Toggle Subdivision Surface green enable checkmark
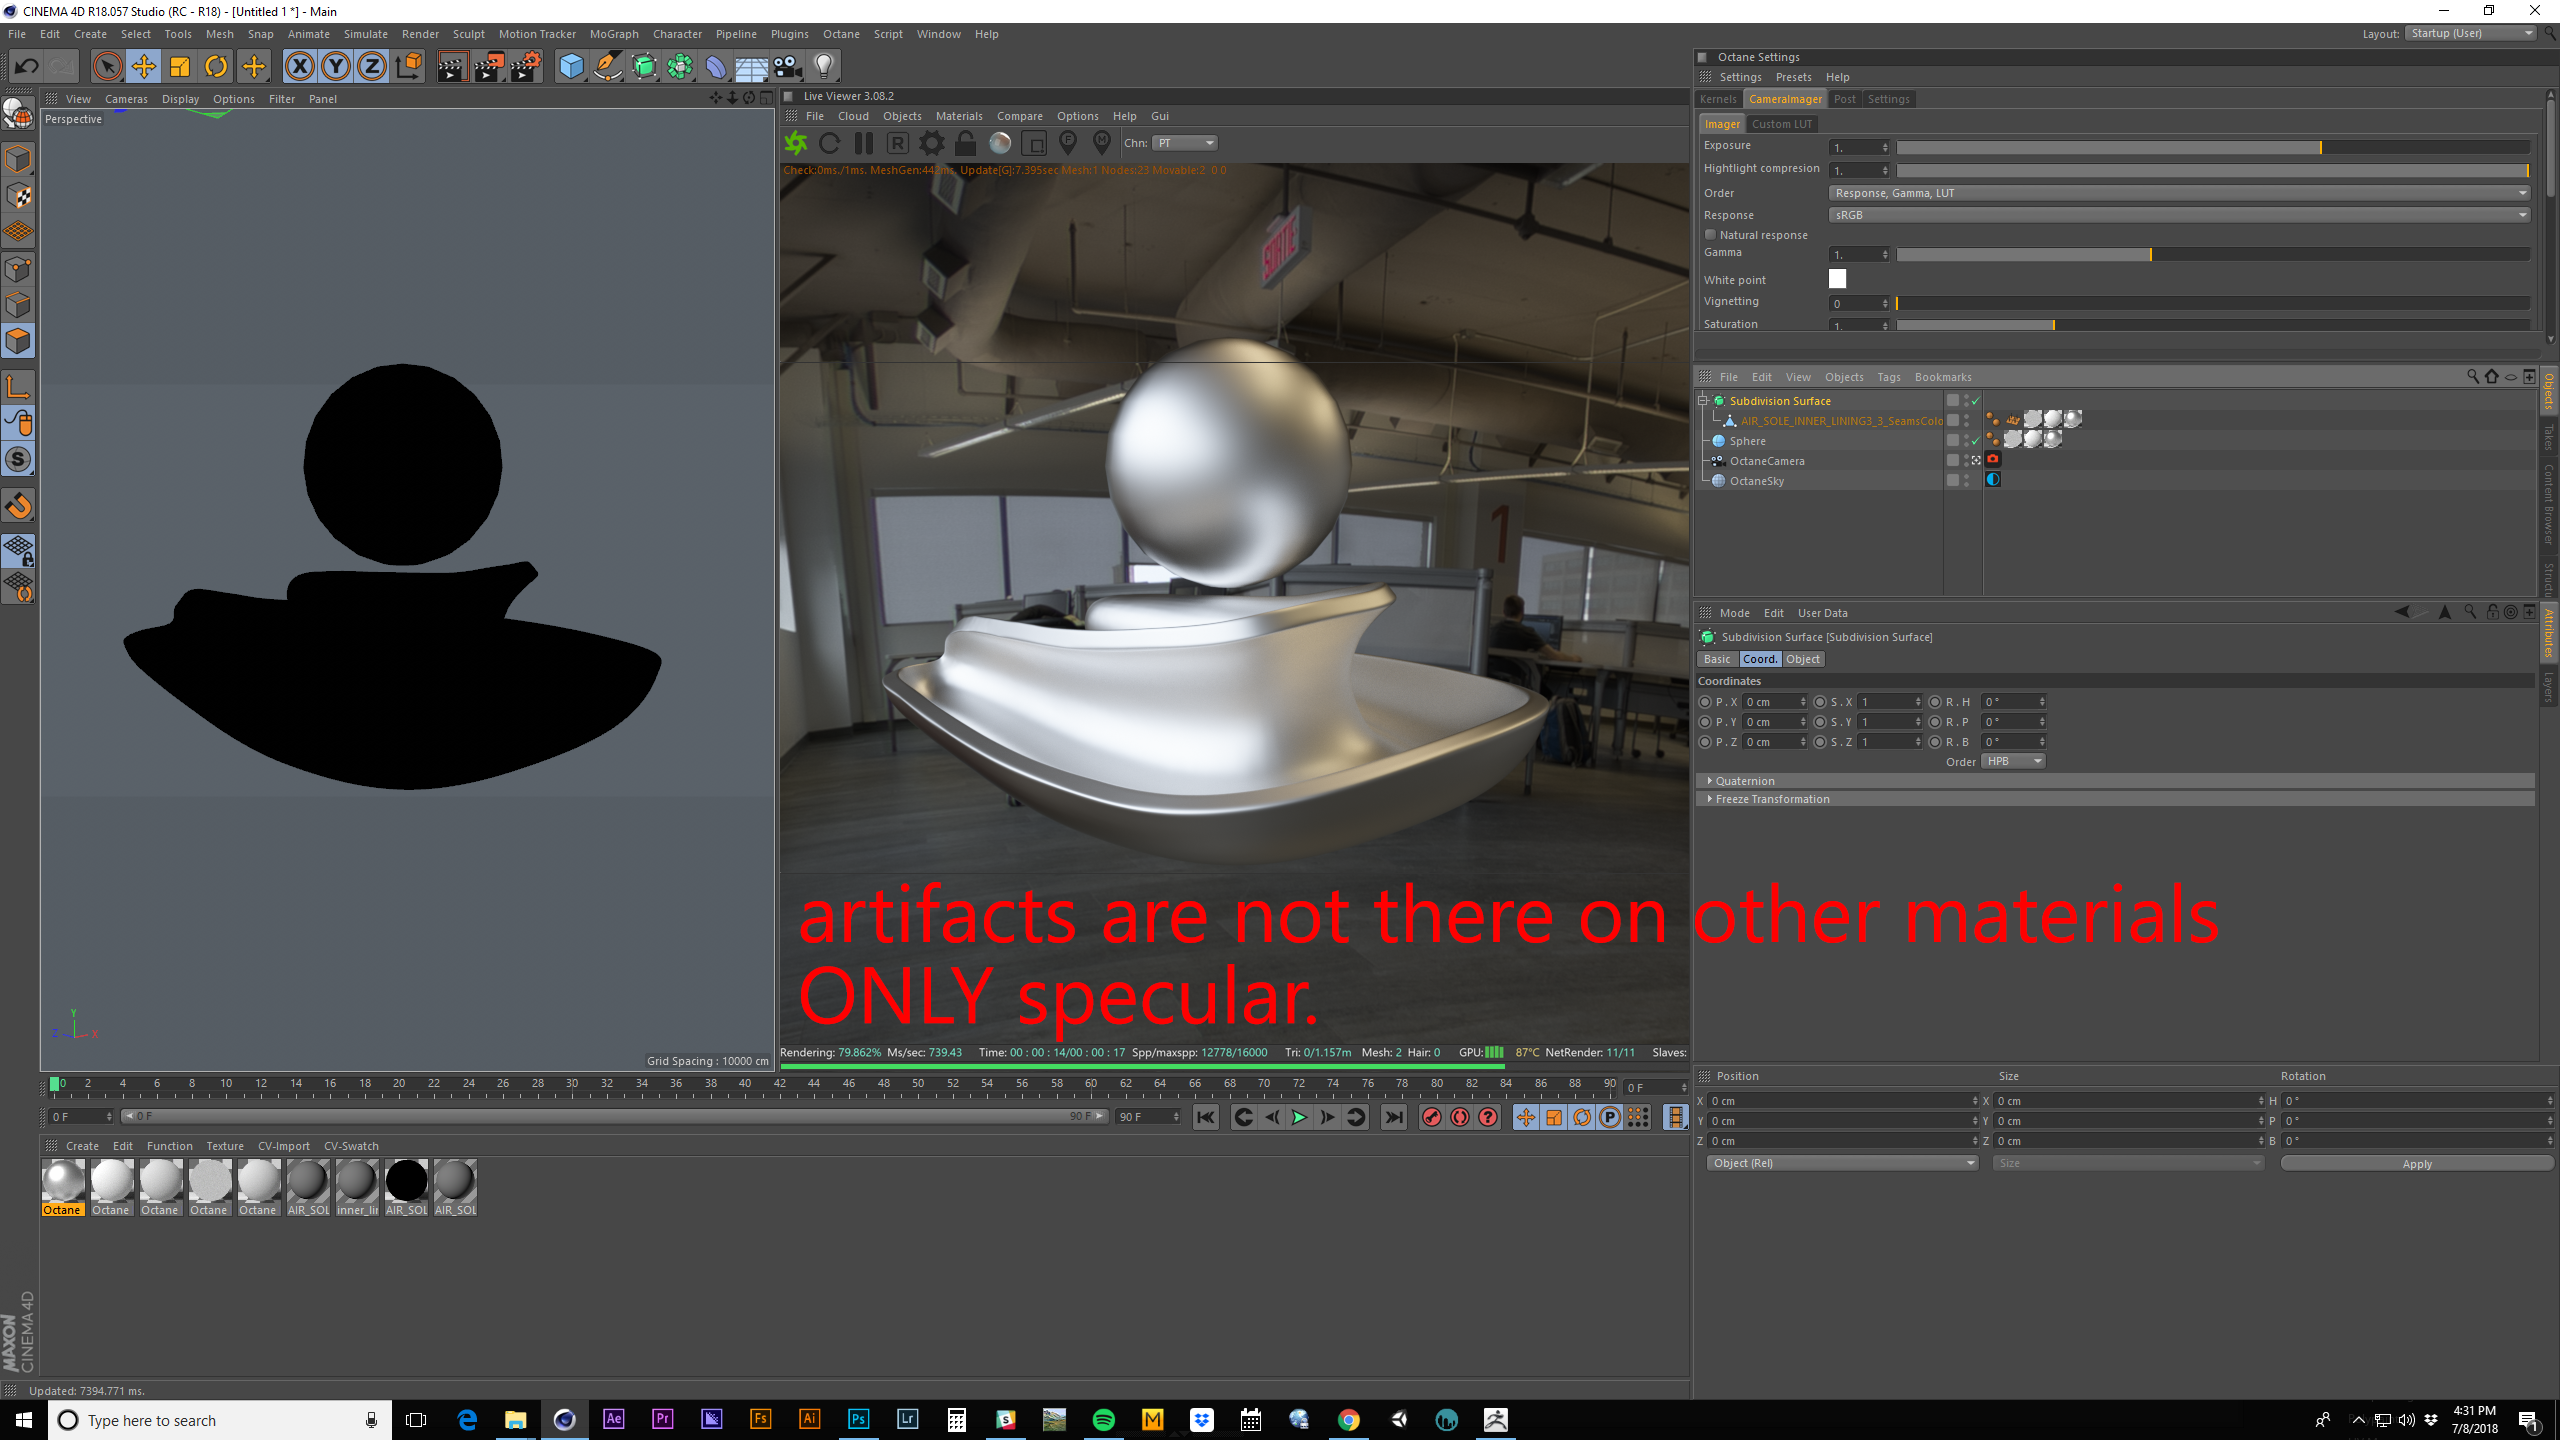The image size is (2560, 1440). coord(1976,401)
